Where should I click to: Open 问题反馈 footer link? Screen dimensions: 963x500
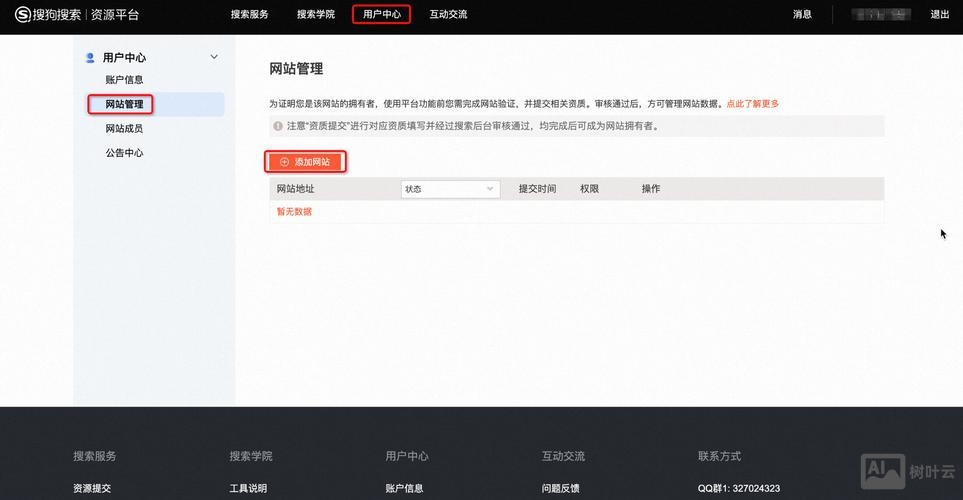tap(561, 488)
